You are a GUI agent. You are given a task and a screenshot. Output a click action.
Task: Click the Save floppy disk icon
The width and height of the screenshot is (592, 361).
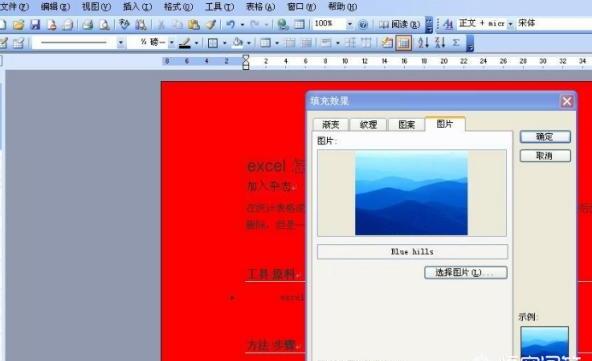[x=35, y=25]
